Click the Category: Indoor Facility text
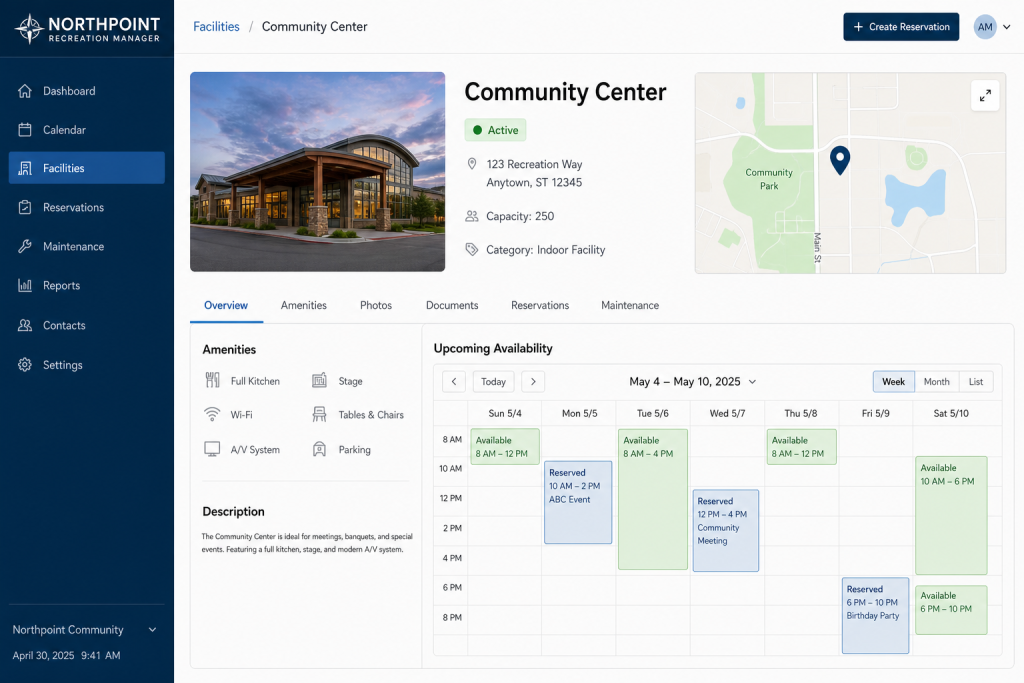The height and width of the screenshot is (683, 1024). coord(545,249)
